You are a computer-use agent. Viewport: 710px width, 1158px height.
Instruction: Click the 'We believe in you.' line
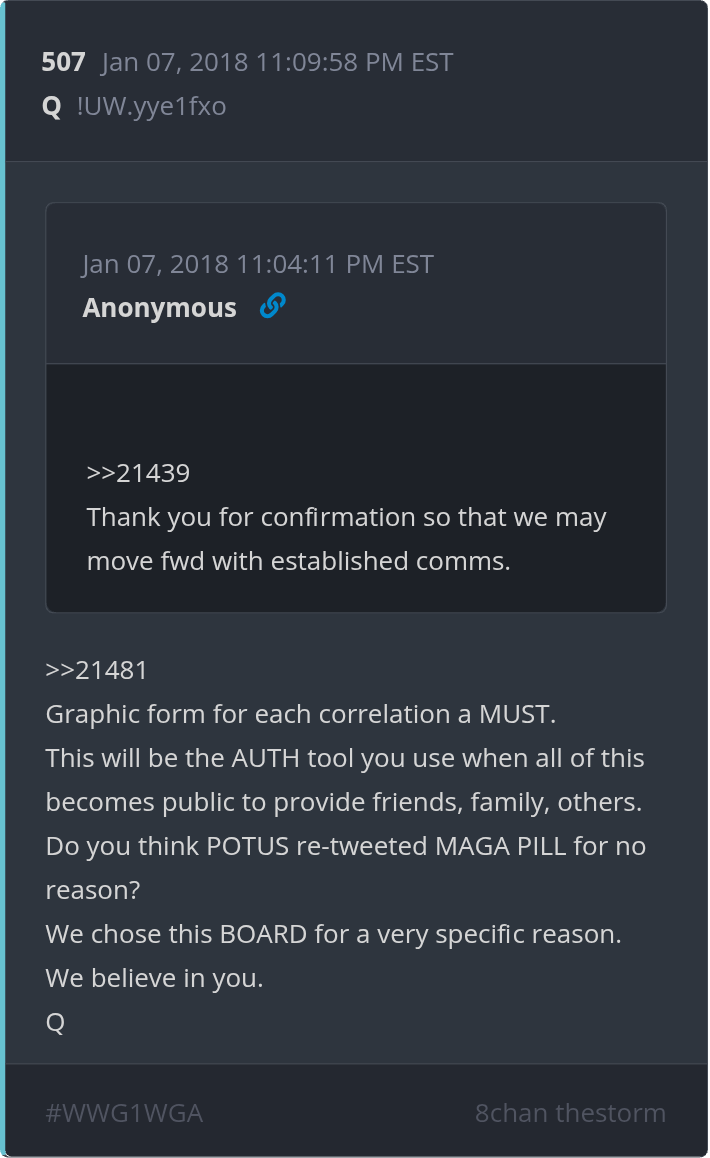tap(154, 978)
